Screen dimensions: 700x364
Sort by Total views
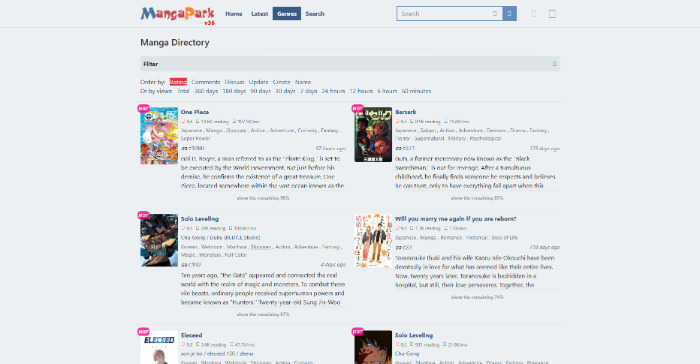pyautogui.click(x=183, y=91)
